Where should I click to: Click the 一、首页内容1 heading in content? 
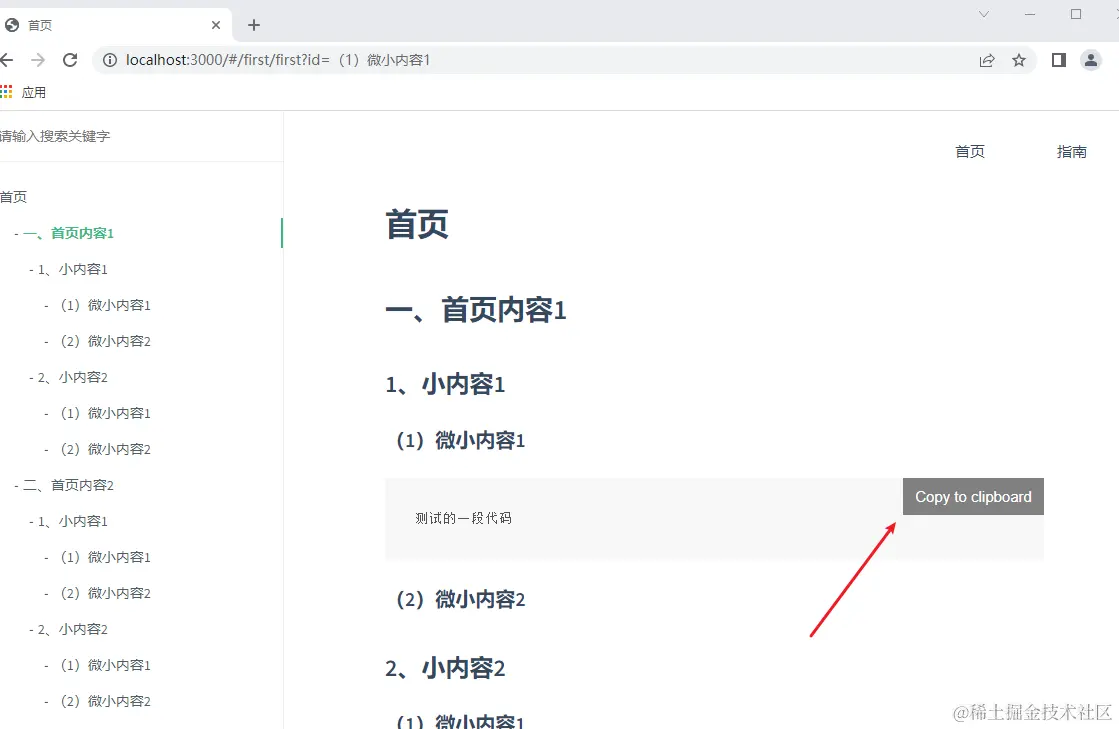pos(475,310)
